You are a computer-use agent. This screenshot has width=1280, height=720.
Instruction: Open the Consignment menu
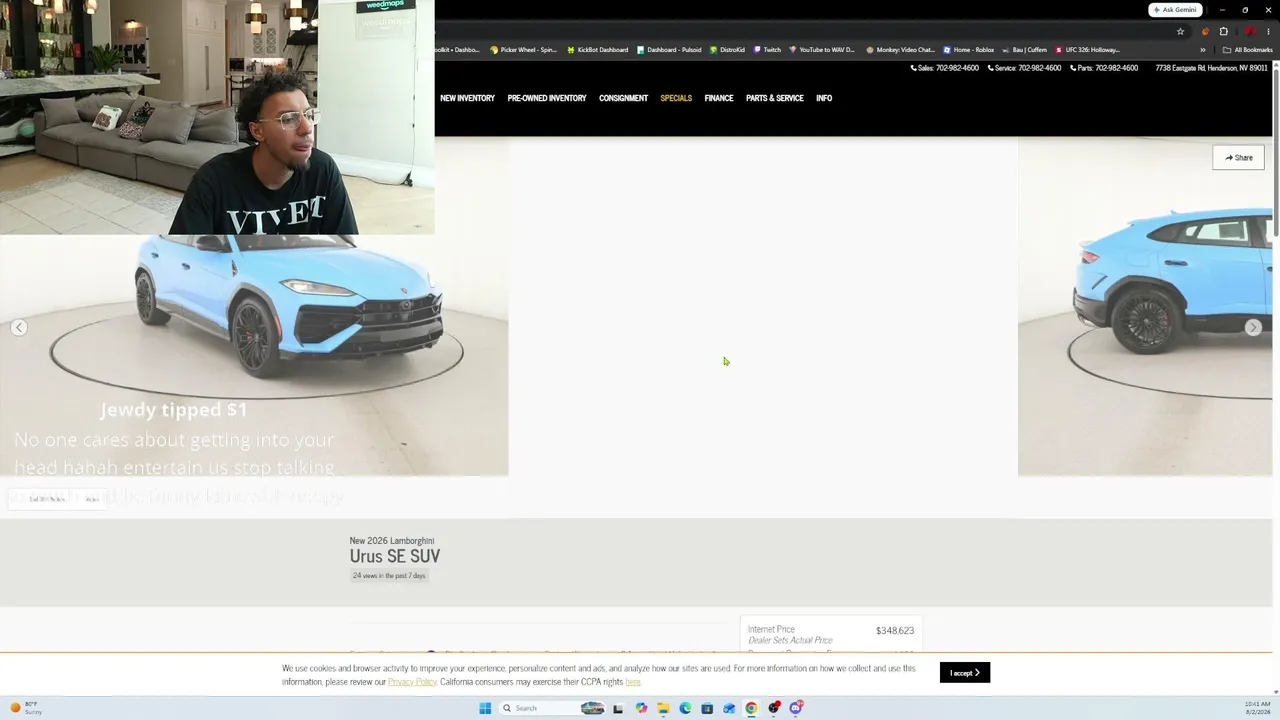tap(624, 98)
